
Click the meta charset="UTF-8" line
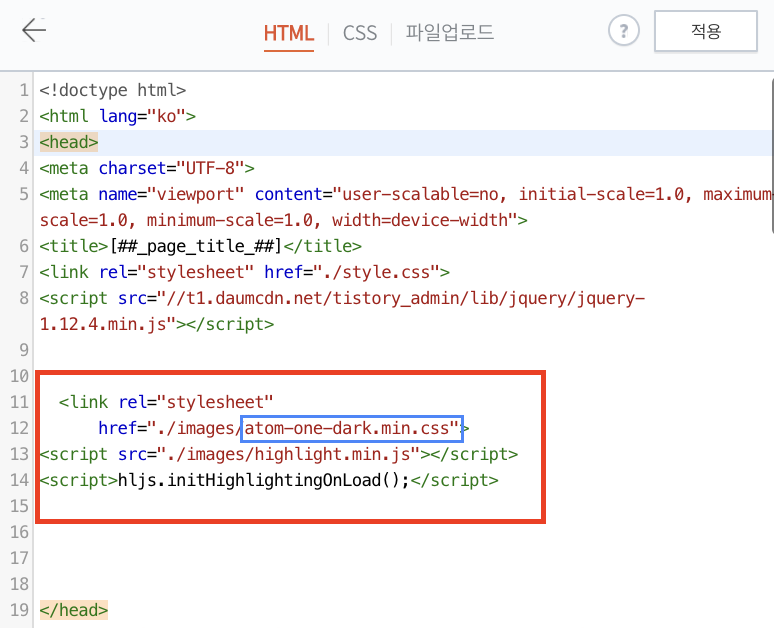click(x=147, y=168)
